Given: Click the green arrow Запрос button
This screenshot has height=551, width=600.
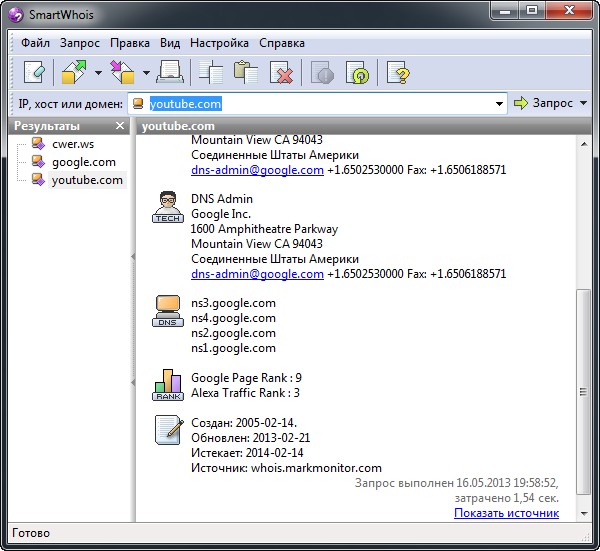Looking at the screenshot, I should click(x=544, y=103).
